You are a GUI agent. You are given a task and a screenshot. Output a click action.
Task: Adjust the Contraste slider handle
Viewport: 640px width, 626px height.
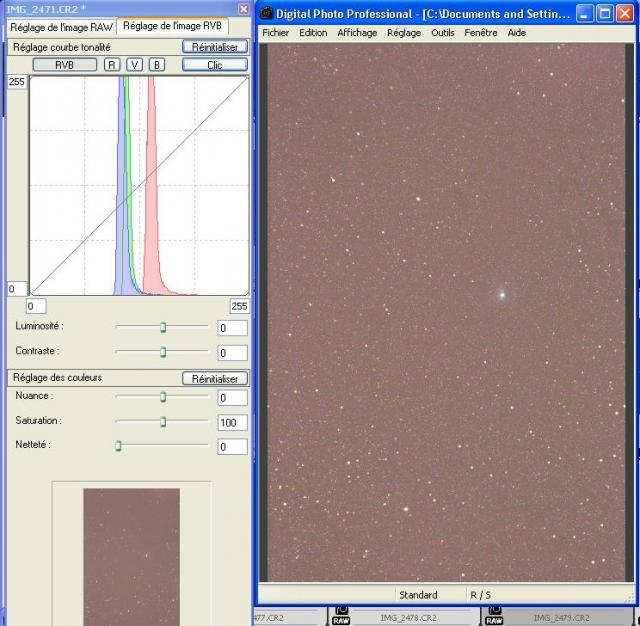163,352
